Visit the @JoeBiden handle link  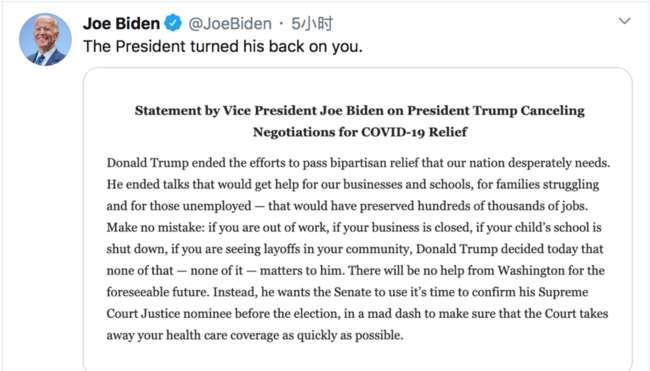tap(230, 24)
